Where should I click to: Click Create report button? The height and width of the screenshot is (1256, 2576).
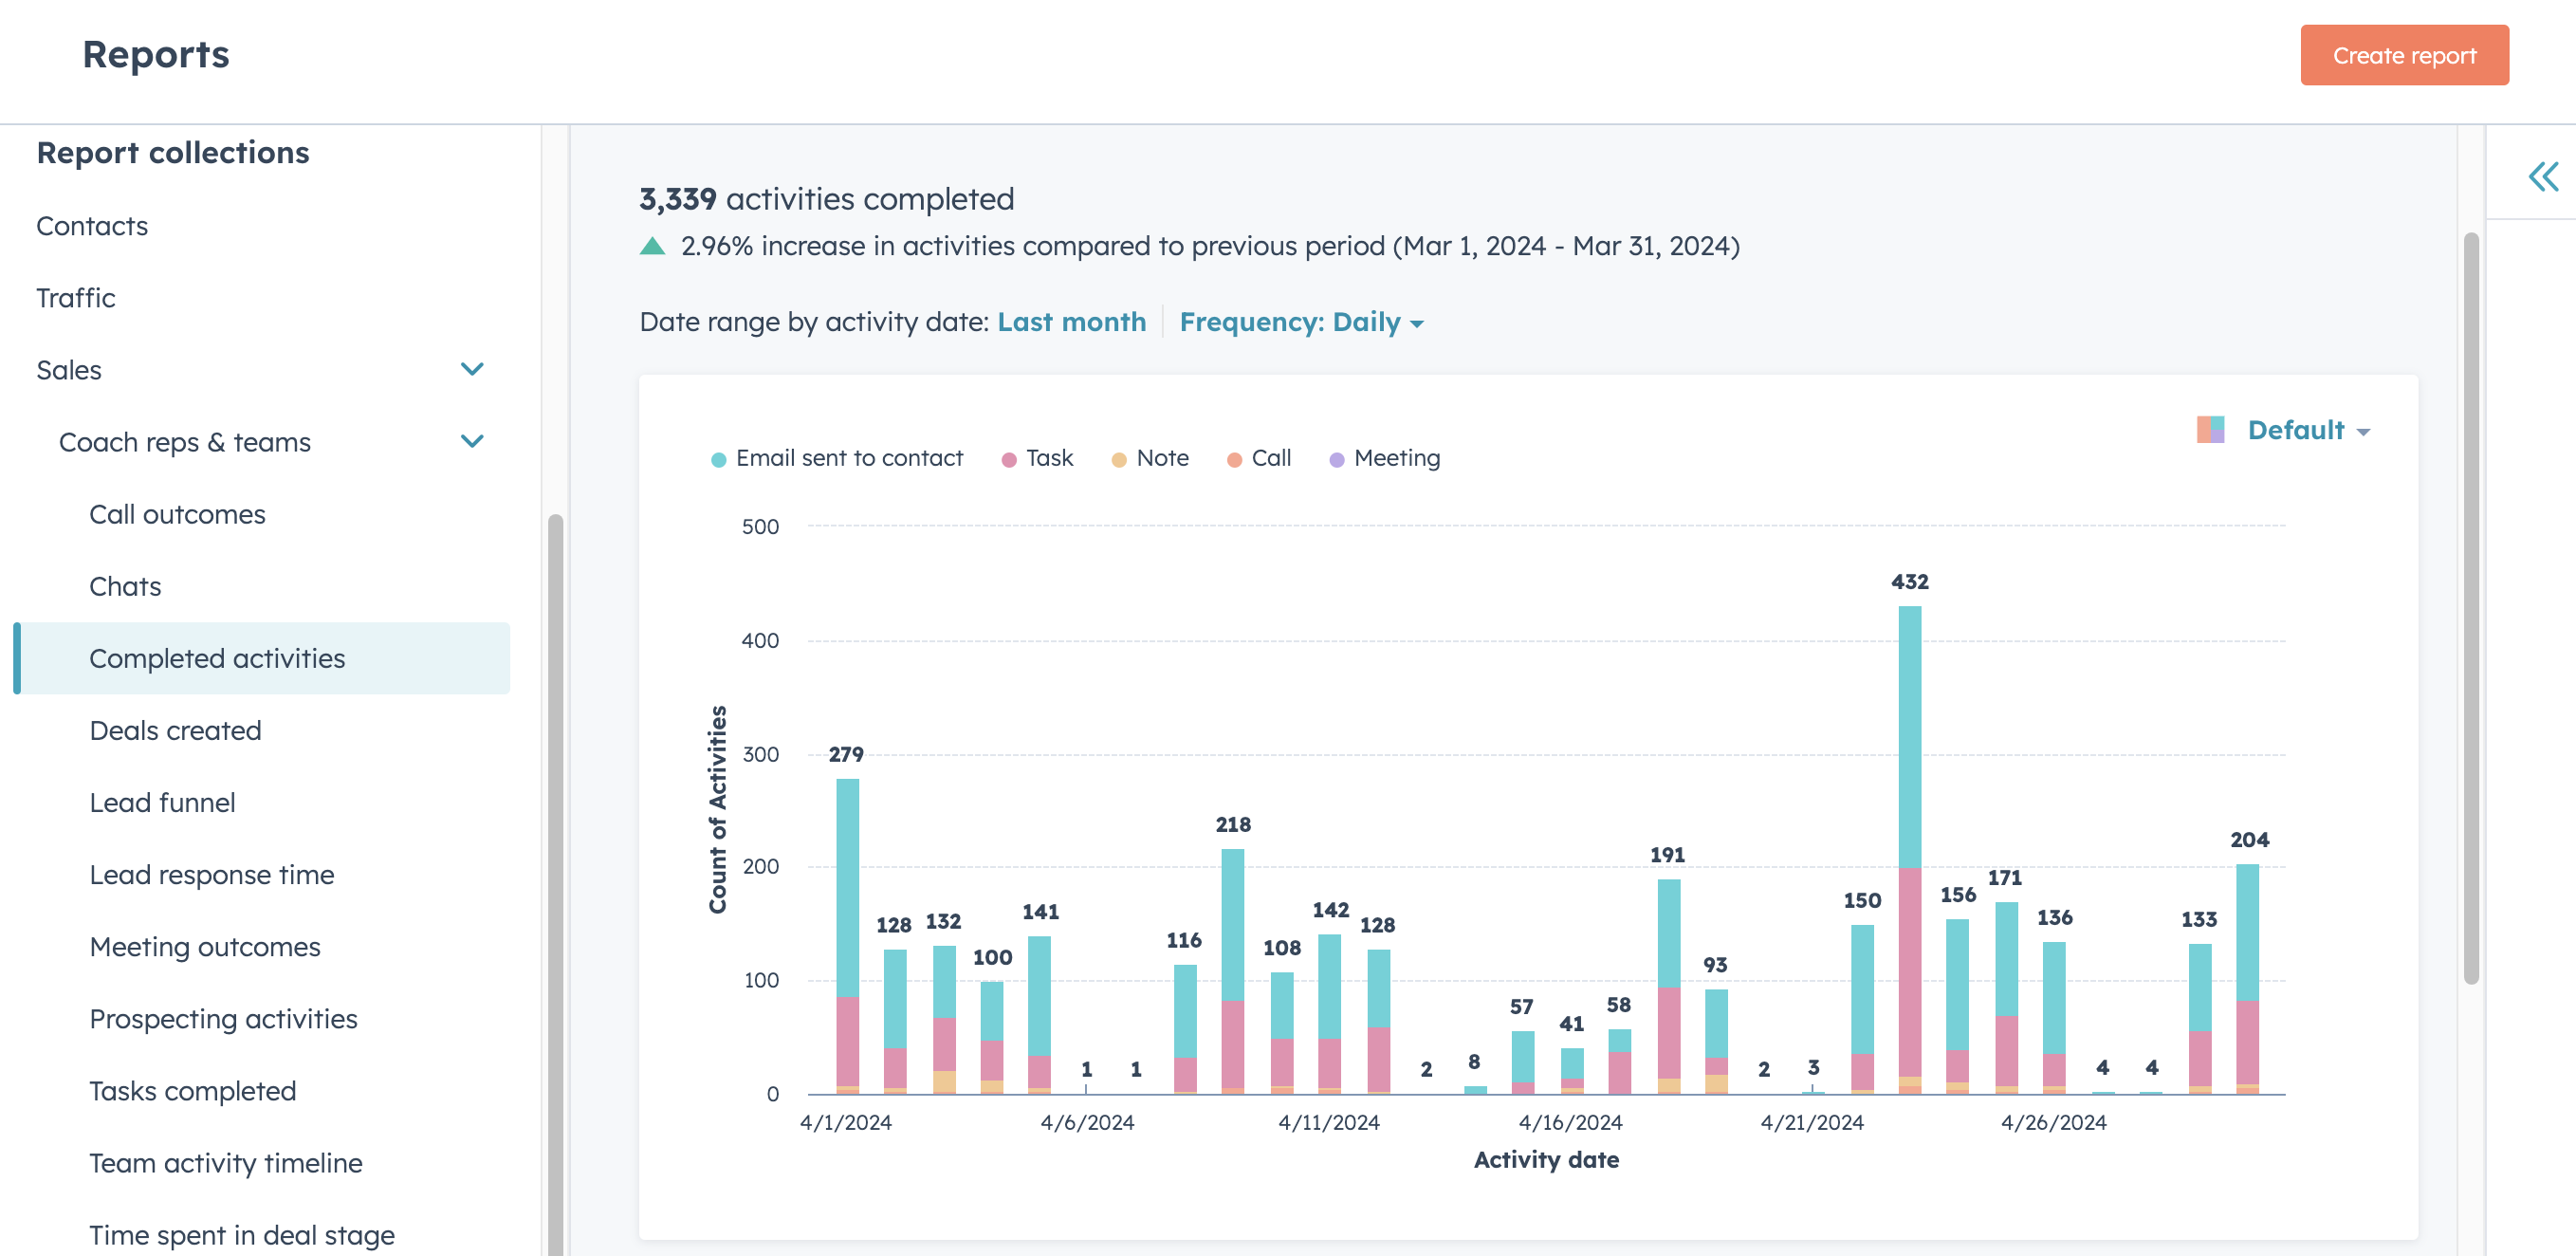point(2403,55)
